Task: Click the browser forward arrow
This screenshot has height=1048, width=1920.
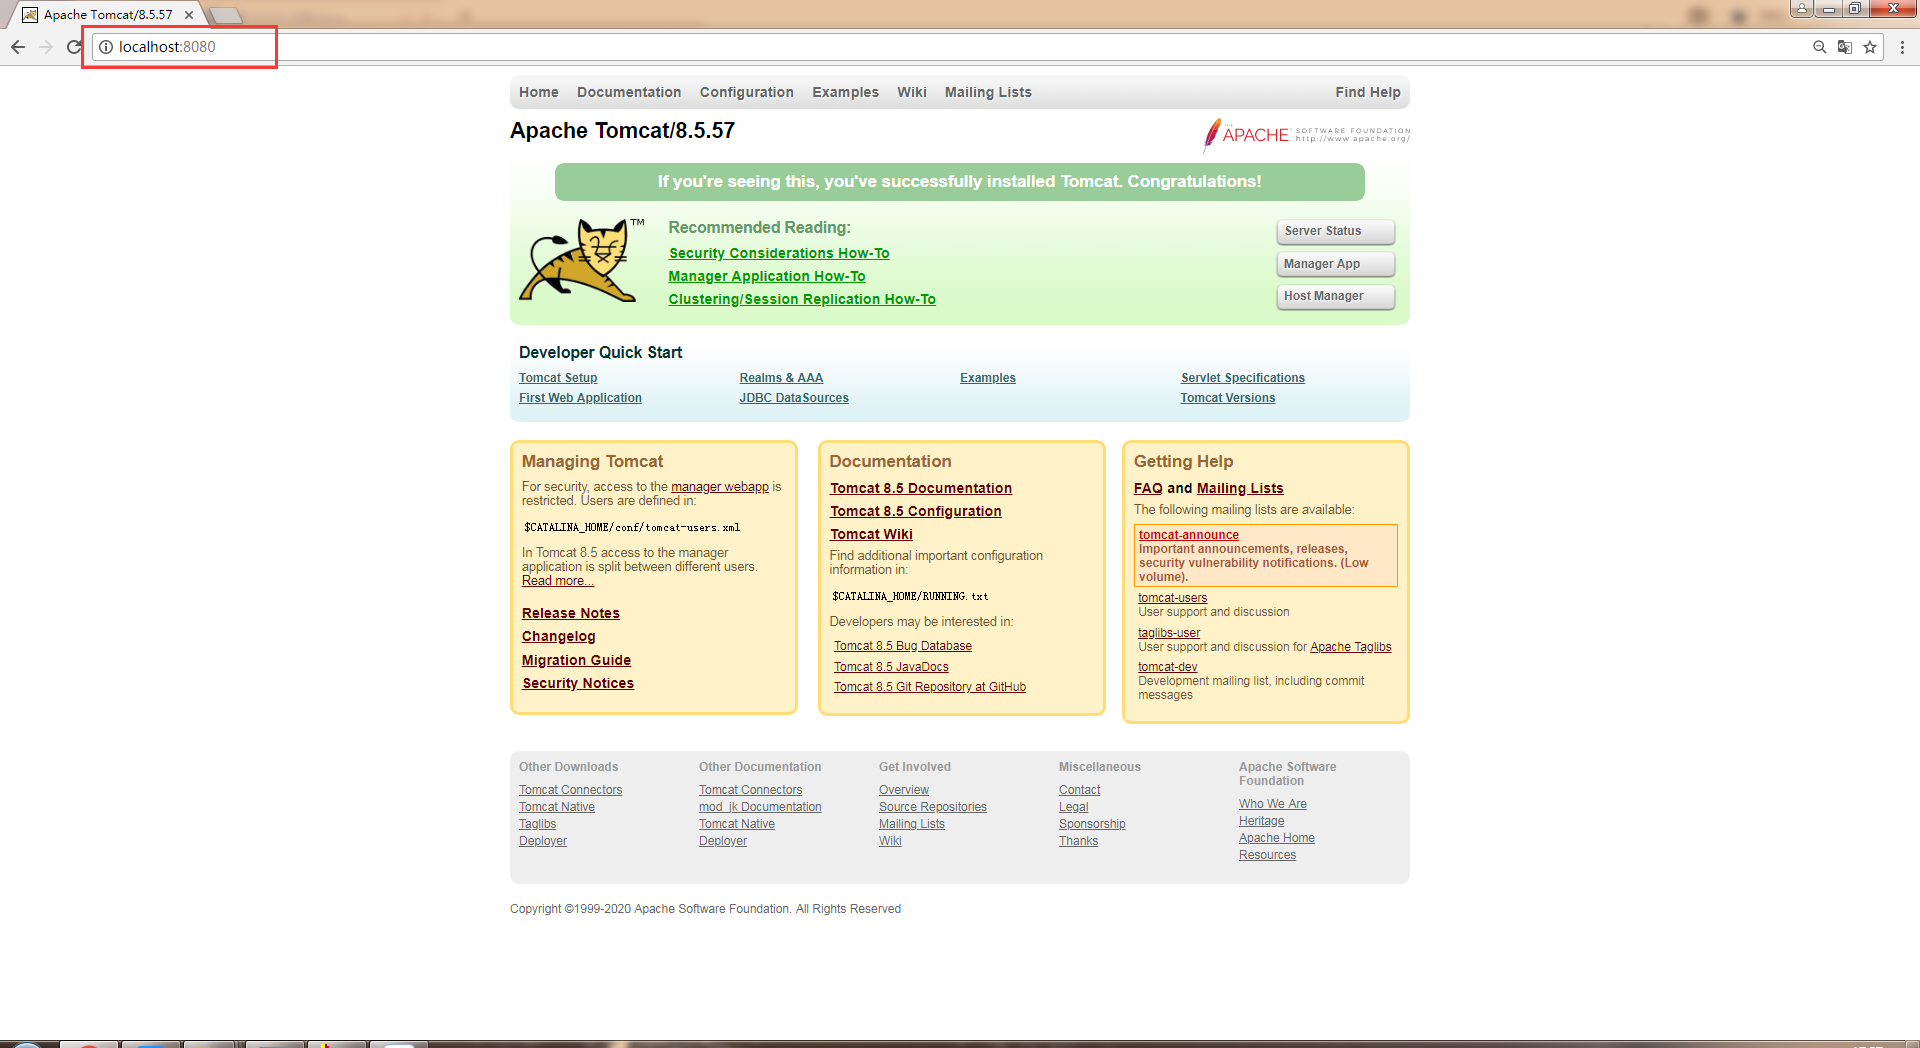Action: pyautogui.click(x=46, y=47)
